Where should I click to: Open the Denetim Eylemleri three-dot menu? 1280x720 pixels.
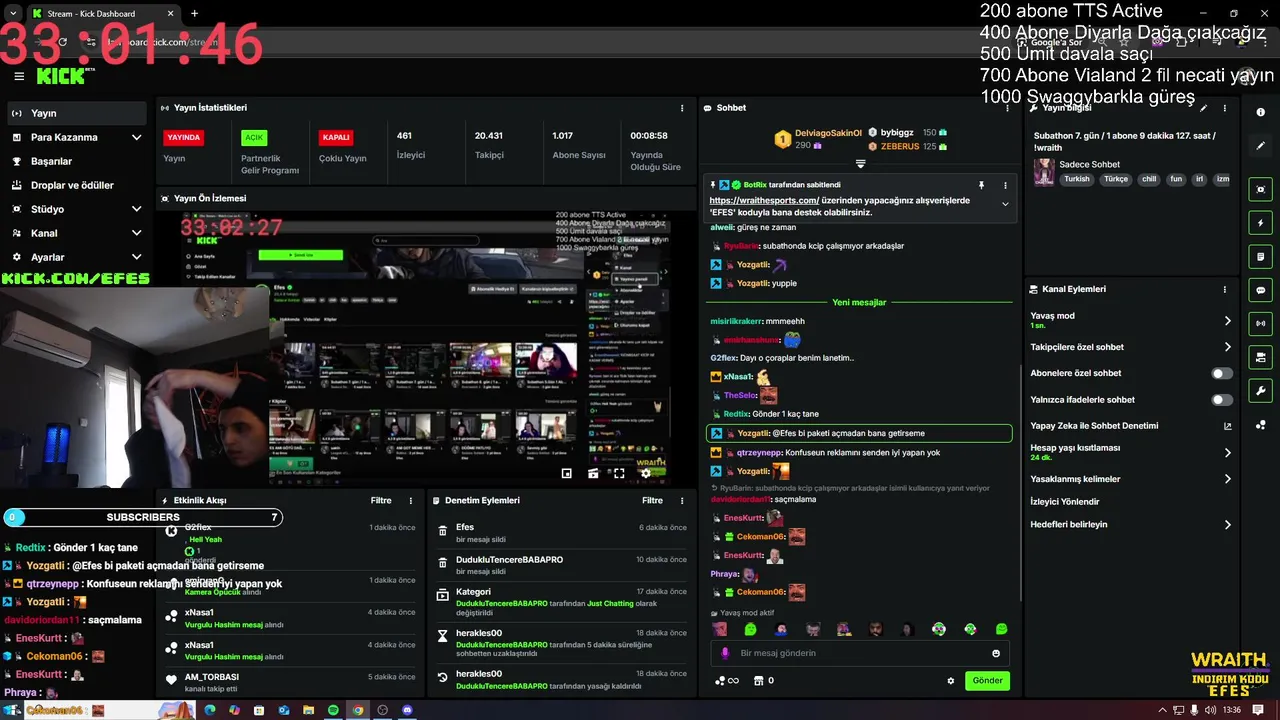[682, 500]
